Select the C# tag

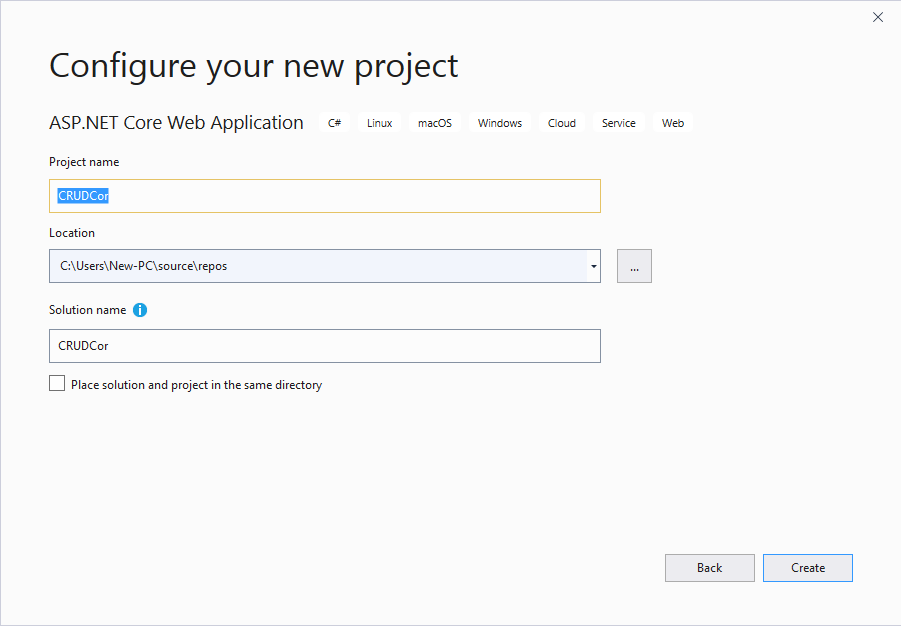point(335,123)
